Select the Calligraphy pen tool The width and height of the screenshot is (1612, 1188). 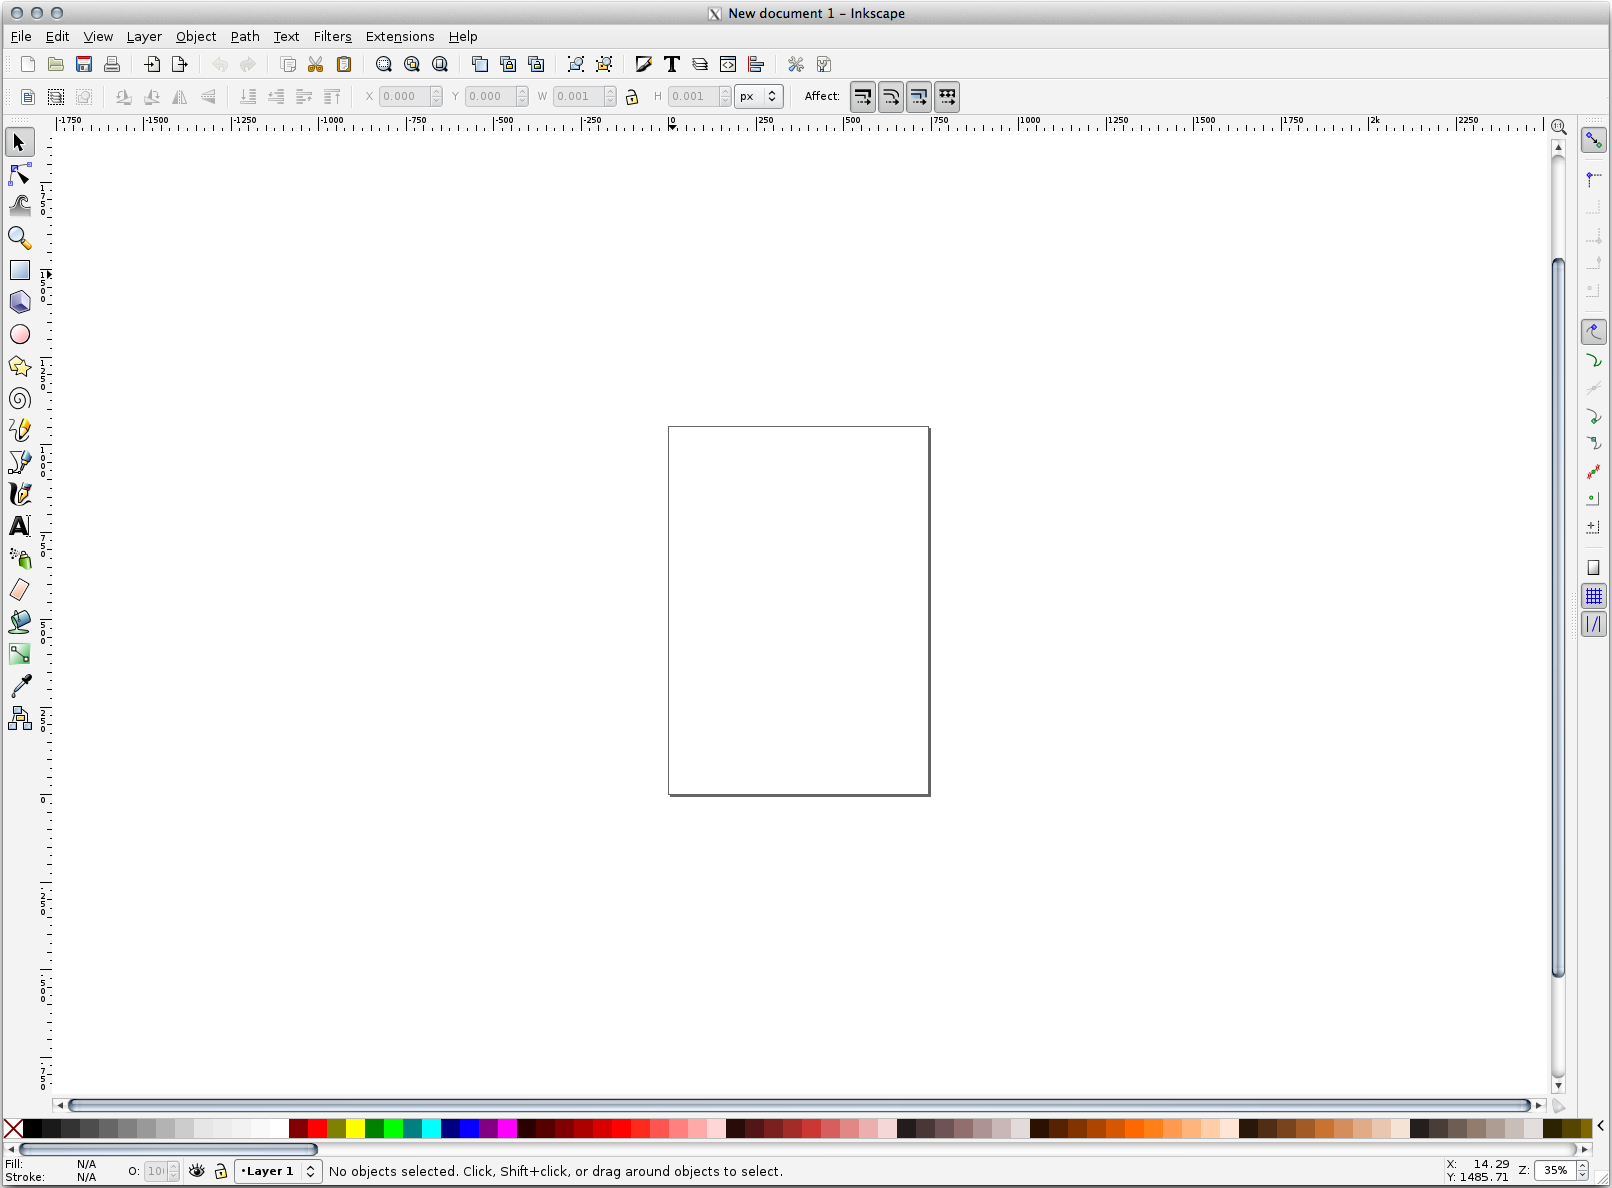click(x=20, y=493)
